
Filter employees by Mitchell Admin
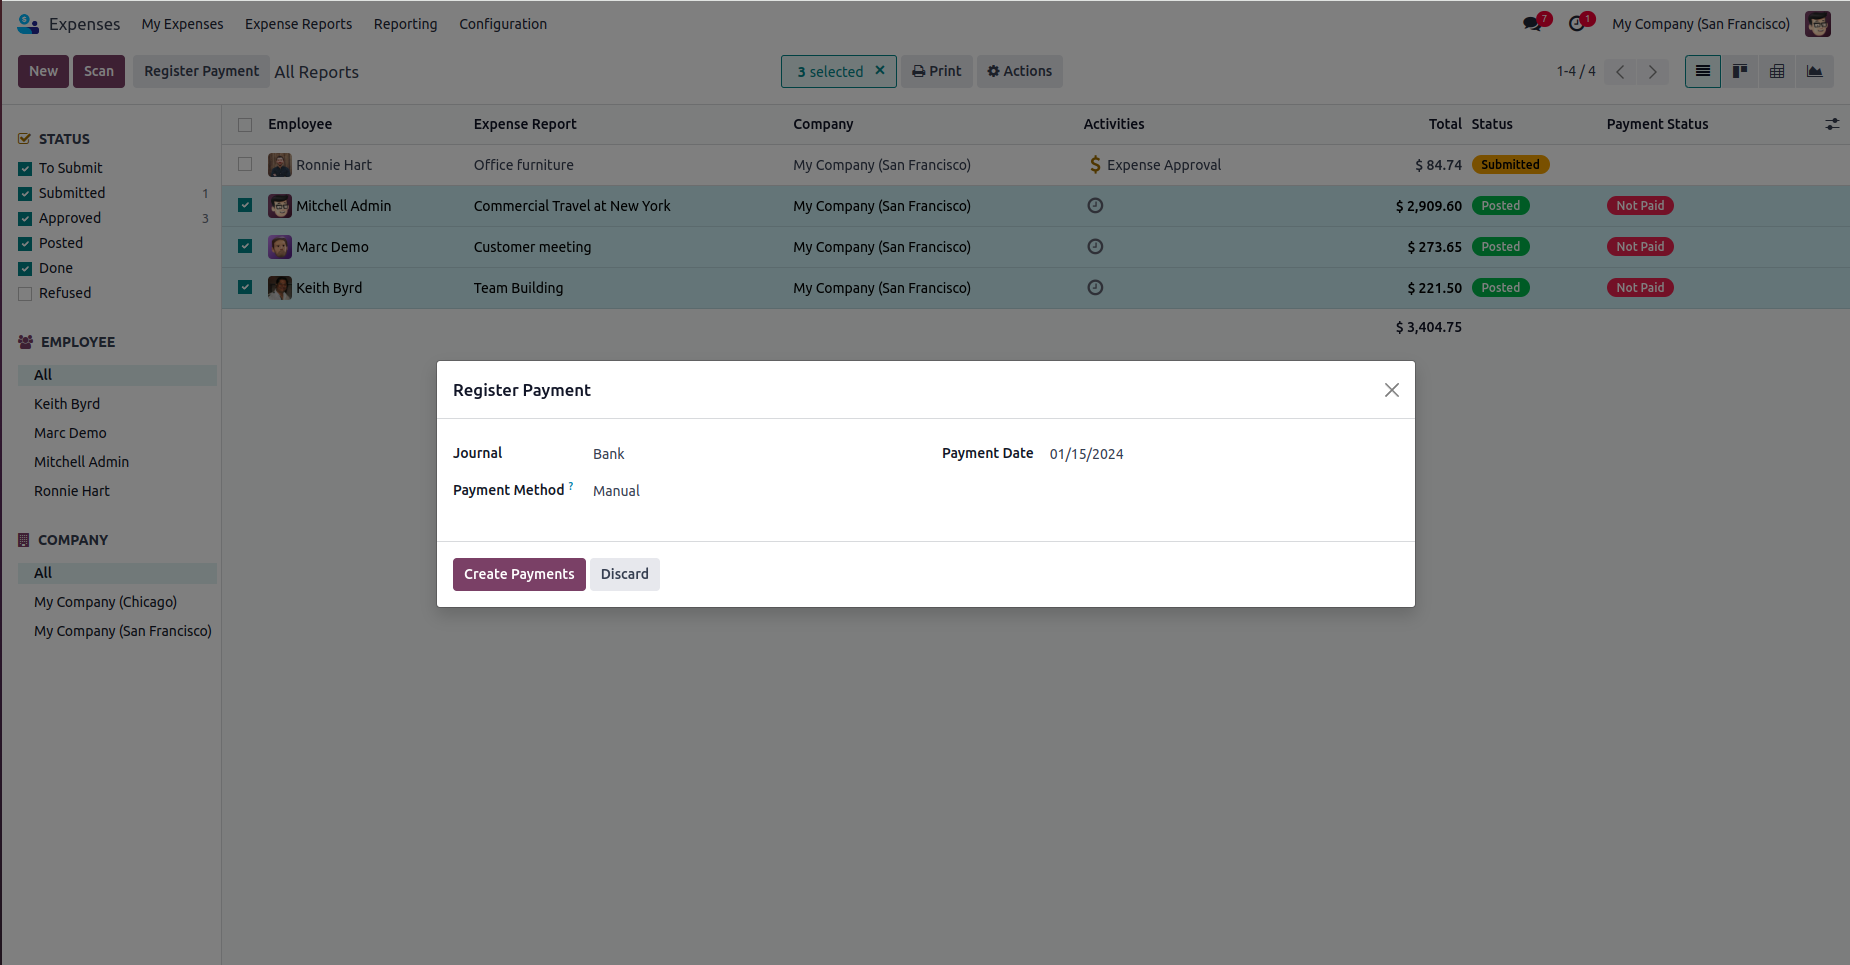coord(81,462)
